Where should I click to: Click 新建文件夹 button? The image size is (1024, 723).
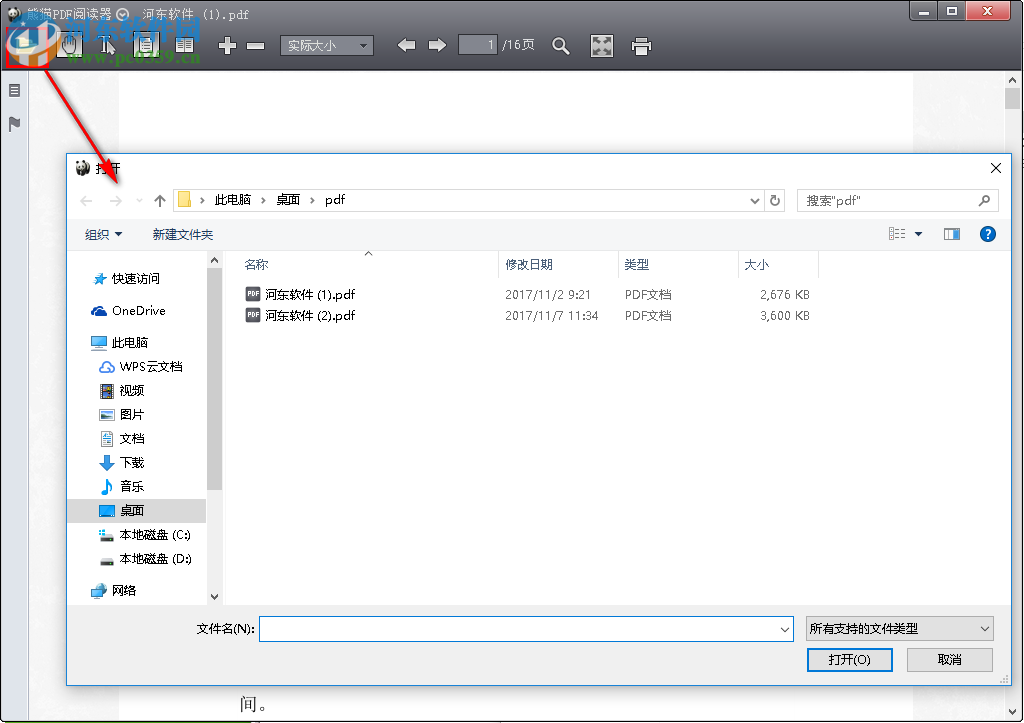coord(183,234)
